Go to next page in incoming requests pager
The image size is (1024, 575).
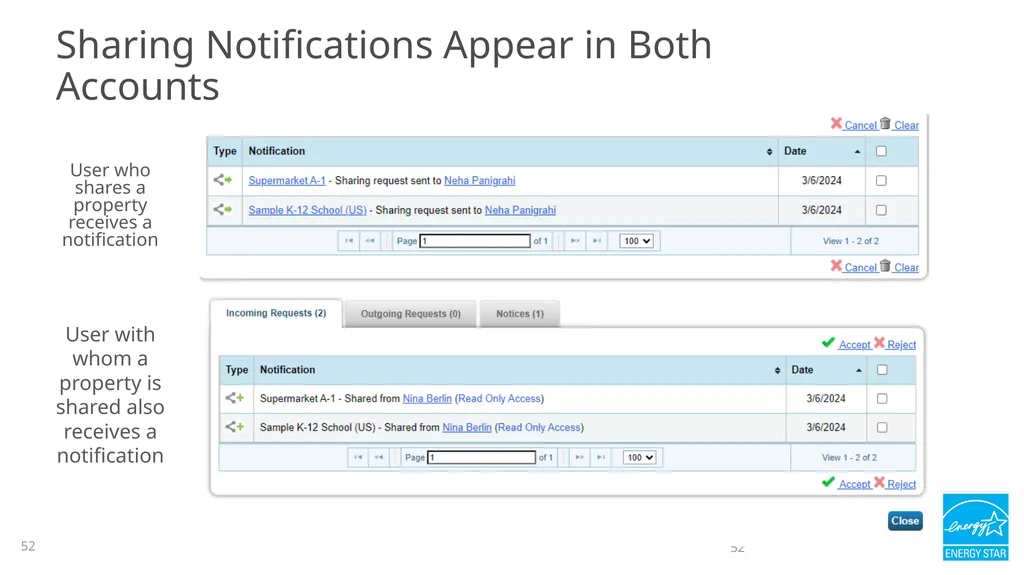579,457
